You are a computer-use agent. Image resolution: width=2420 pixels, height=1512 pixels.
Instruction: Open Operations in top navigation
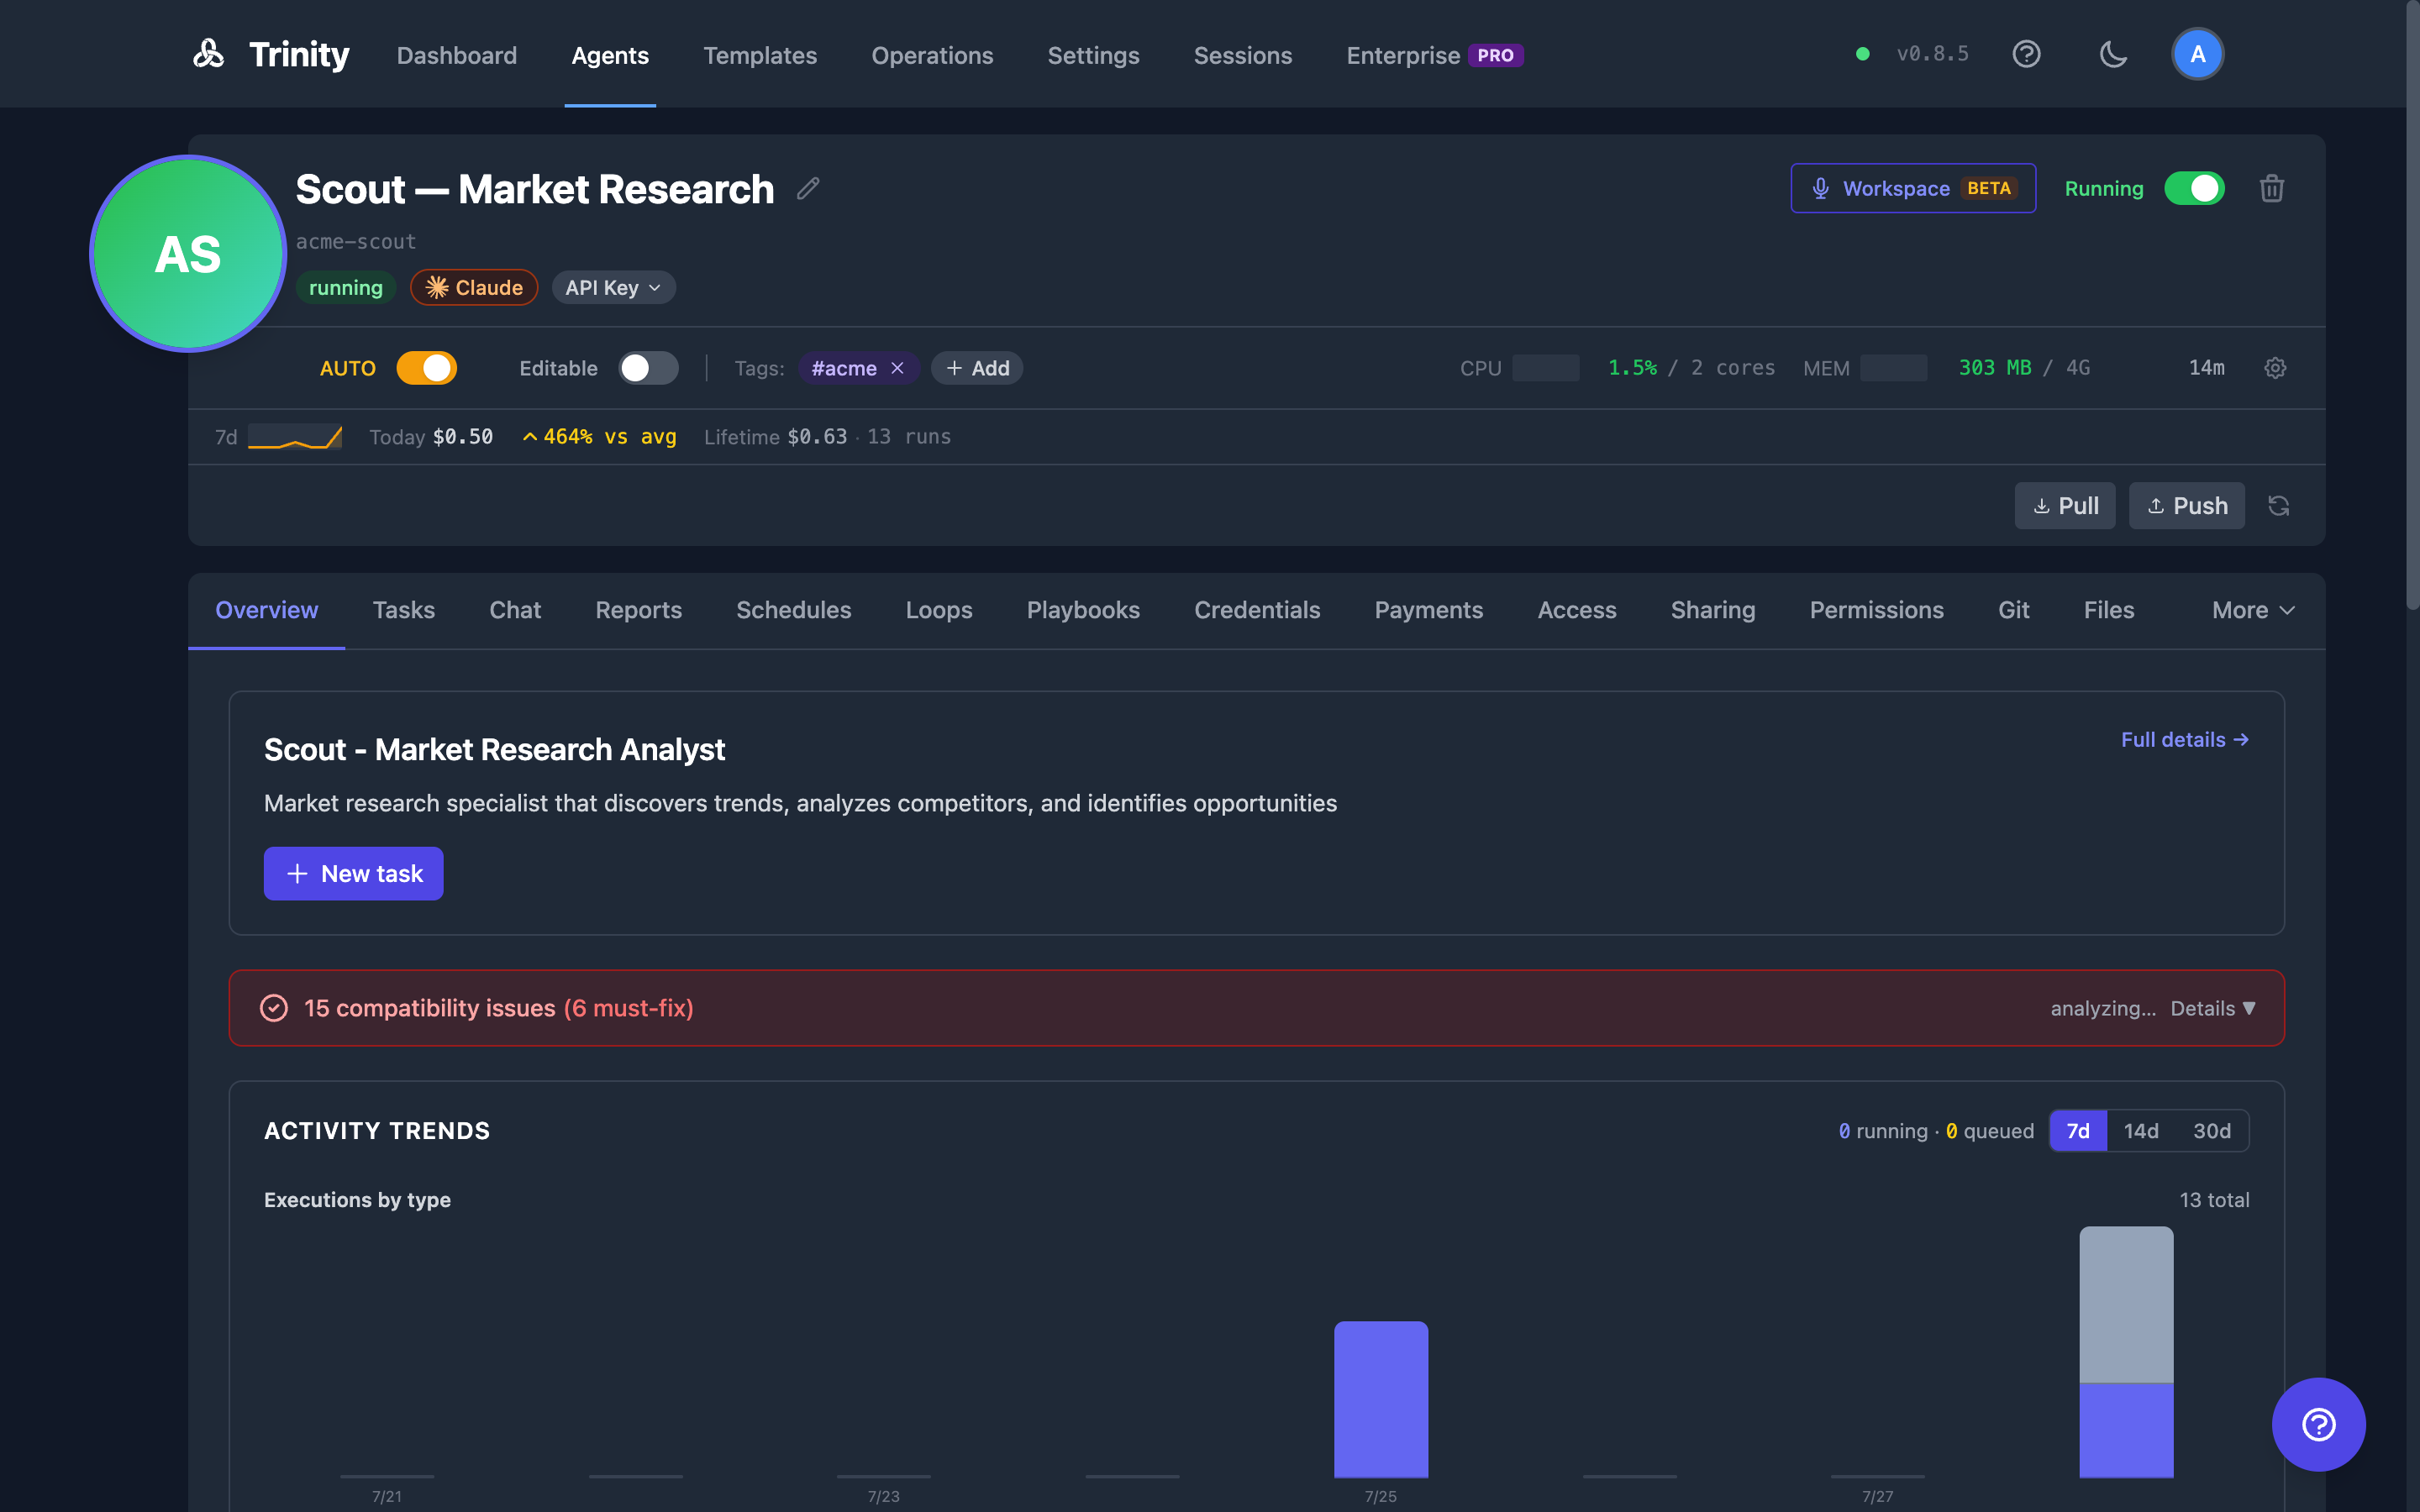point(932,55)
